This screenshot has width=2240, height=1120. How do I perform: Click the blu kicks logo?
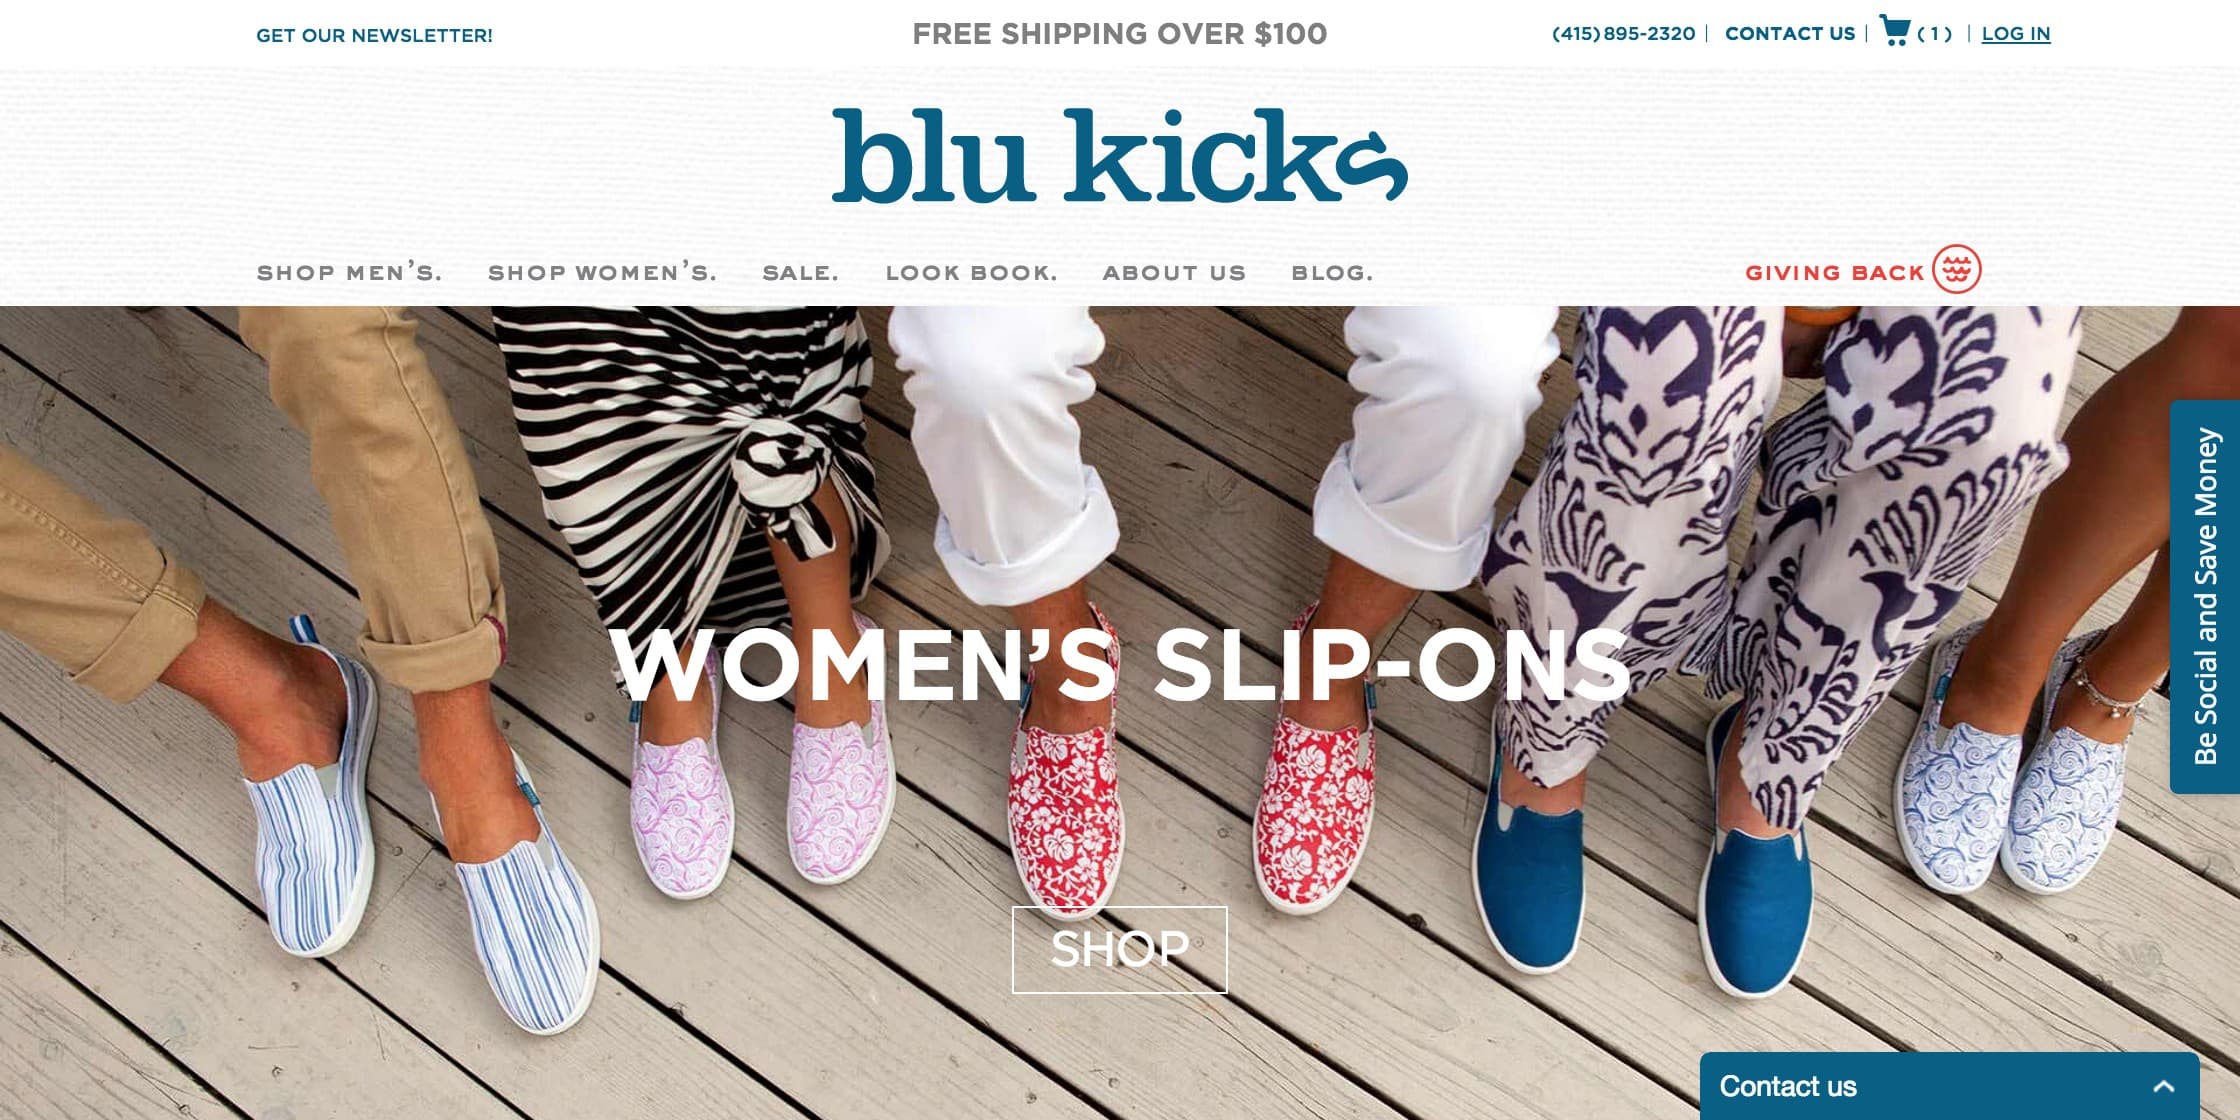1120,156
